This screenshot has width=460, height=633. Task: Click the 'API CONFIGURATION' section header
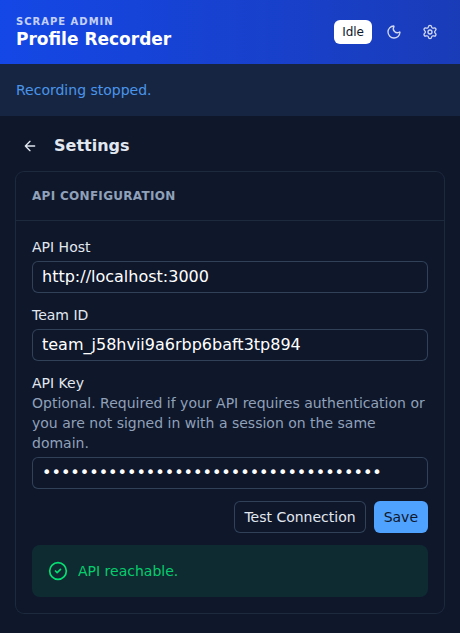tap(103, 196)
